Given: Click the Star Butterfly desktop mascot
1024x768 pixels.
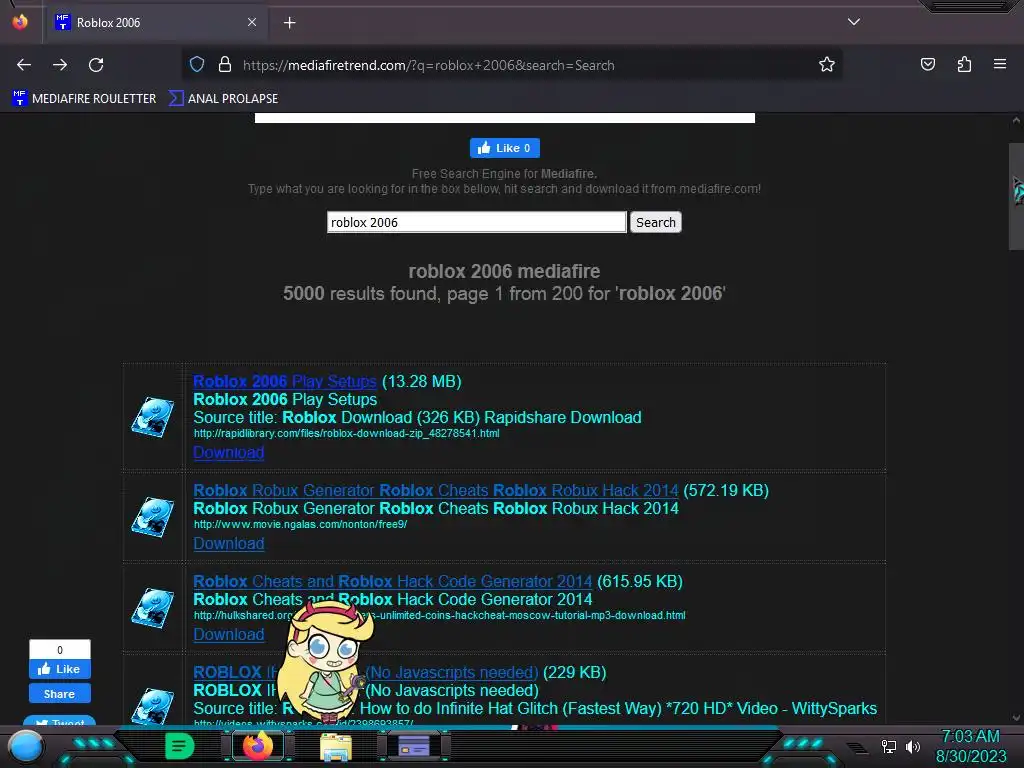Looking at the screenshot, I should 325,661.
